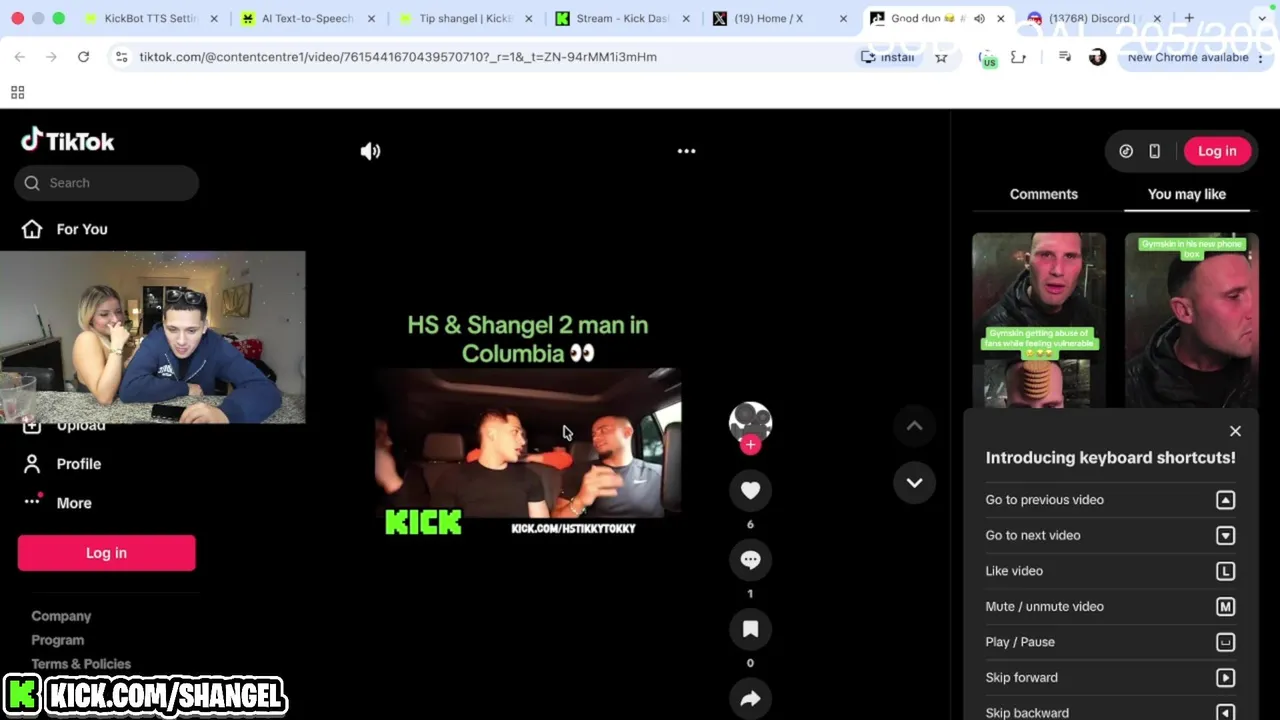Click the Search field in TikTok sidebar
Screen dimensions: 1280x720
tap(106, 183)
